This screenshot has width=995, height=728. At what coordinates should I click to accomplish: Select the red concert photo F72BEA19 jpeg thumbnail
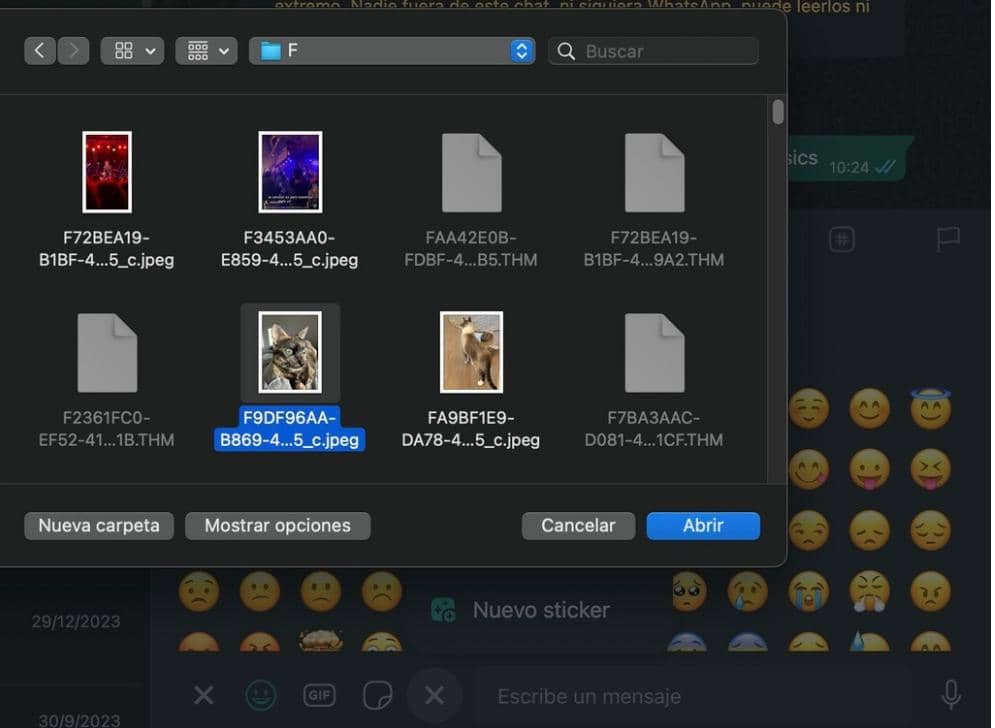pyautogui.click(x=107, y=172)
